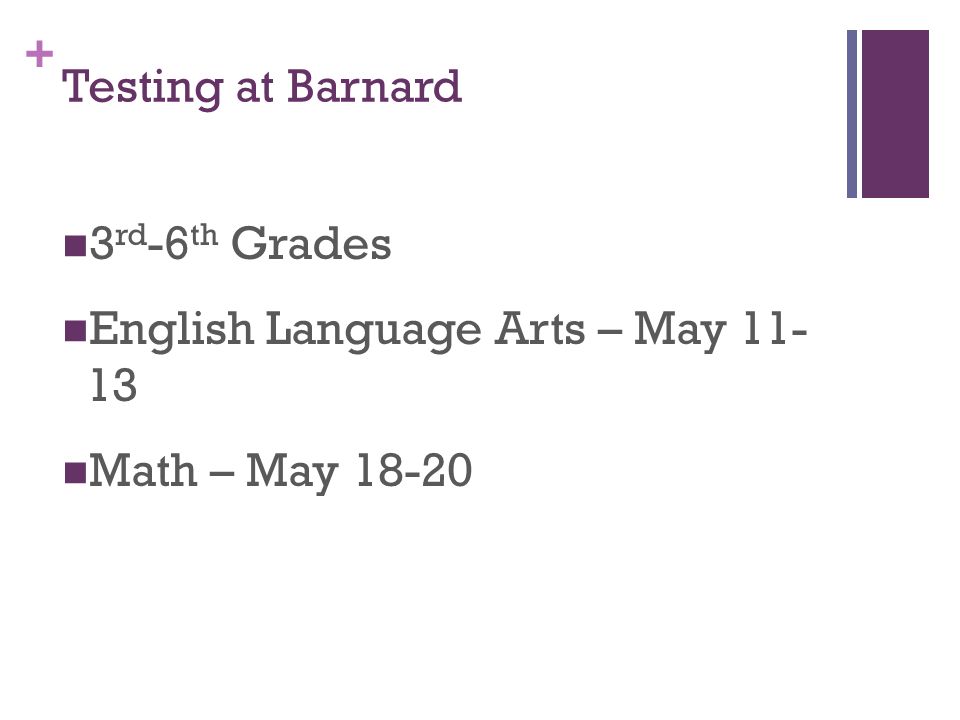Click the word 'at' in the title

click(255, 89)
